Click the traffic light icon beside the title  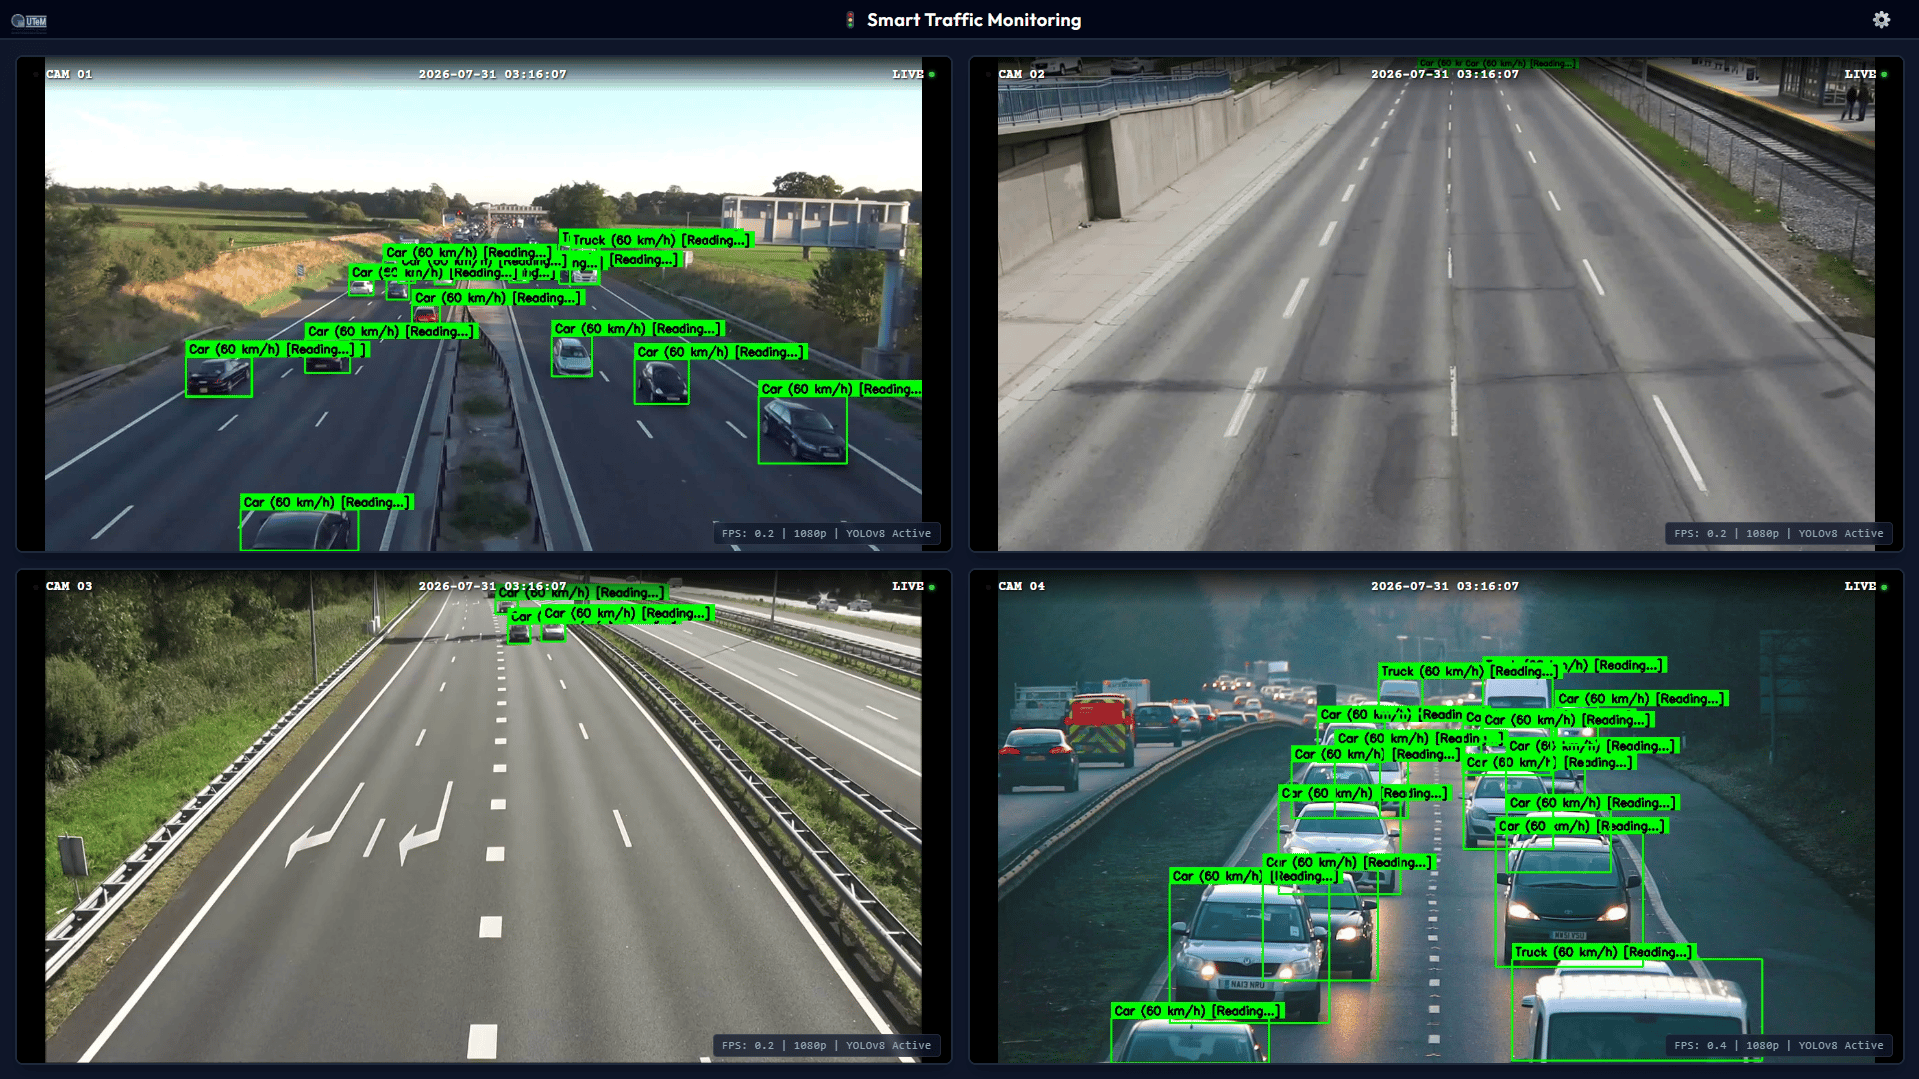tap(850, 20)
